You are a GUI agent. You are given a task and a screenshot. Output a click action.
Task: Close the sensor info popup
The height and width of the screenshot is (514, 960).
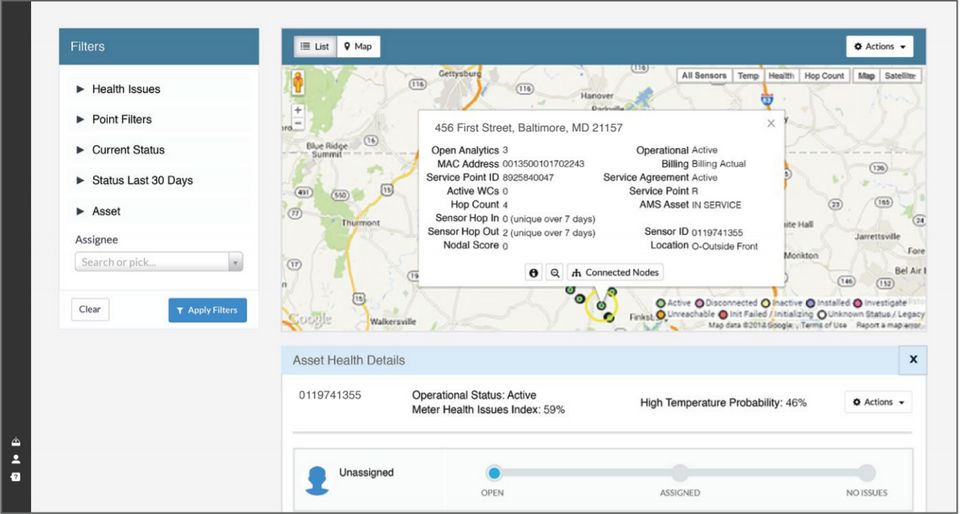click(771, 124)
